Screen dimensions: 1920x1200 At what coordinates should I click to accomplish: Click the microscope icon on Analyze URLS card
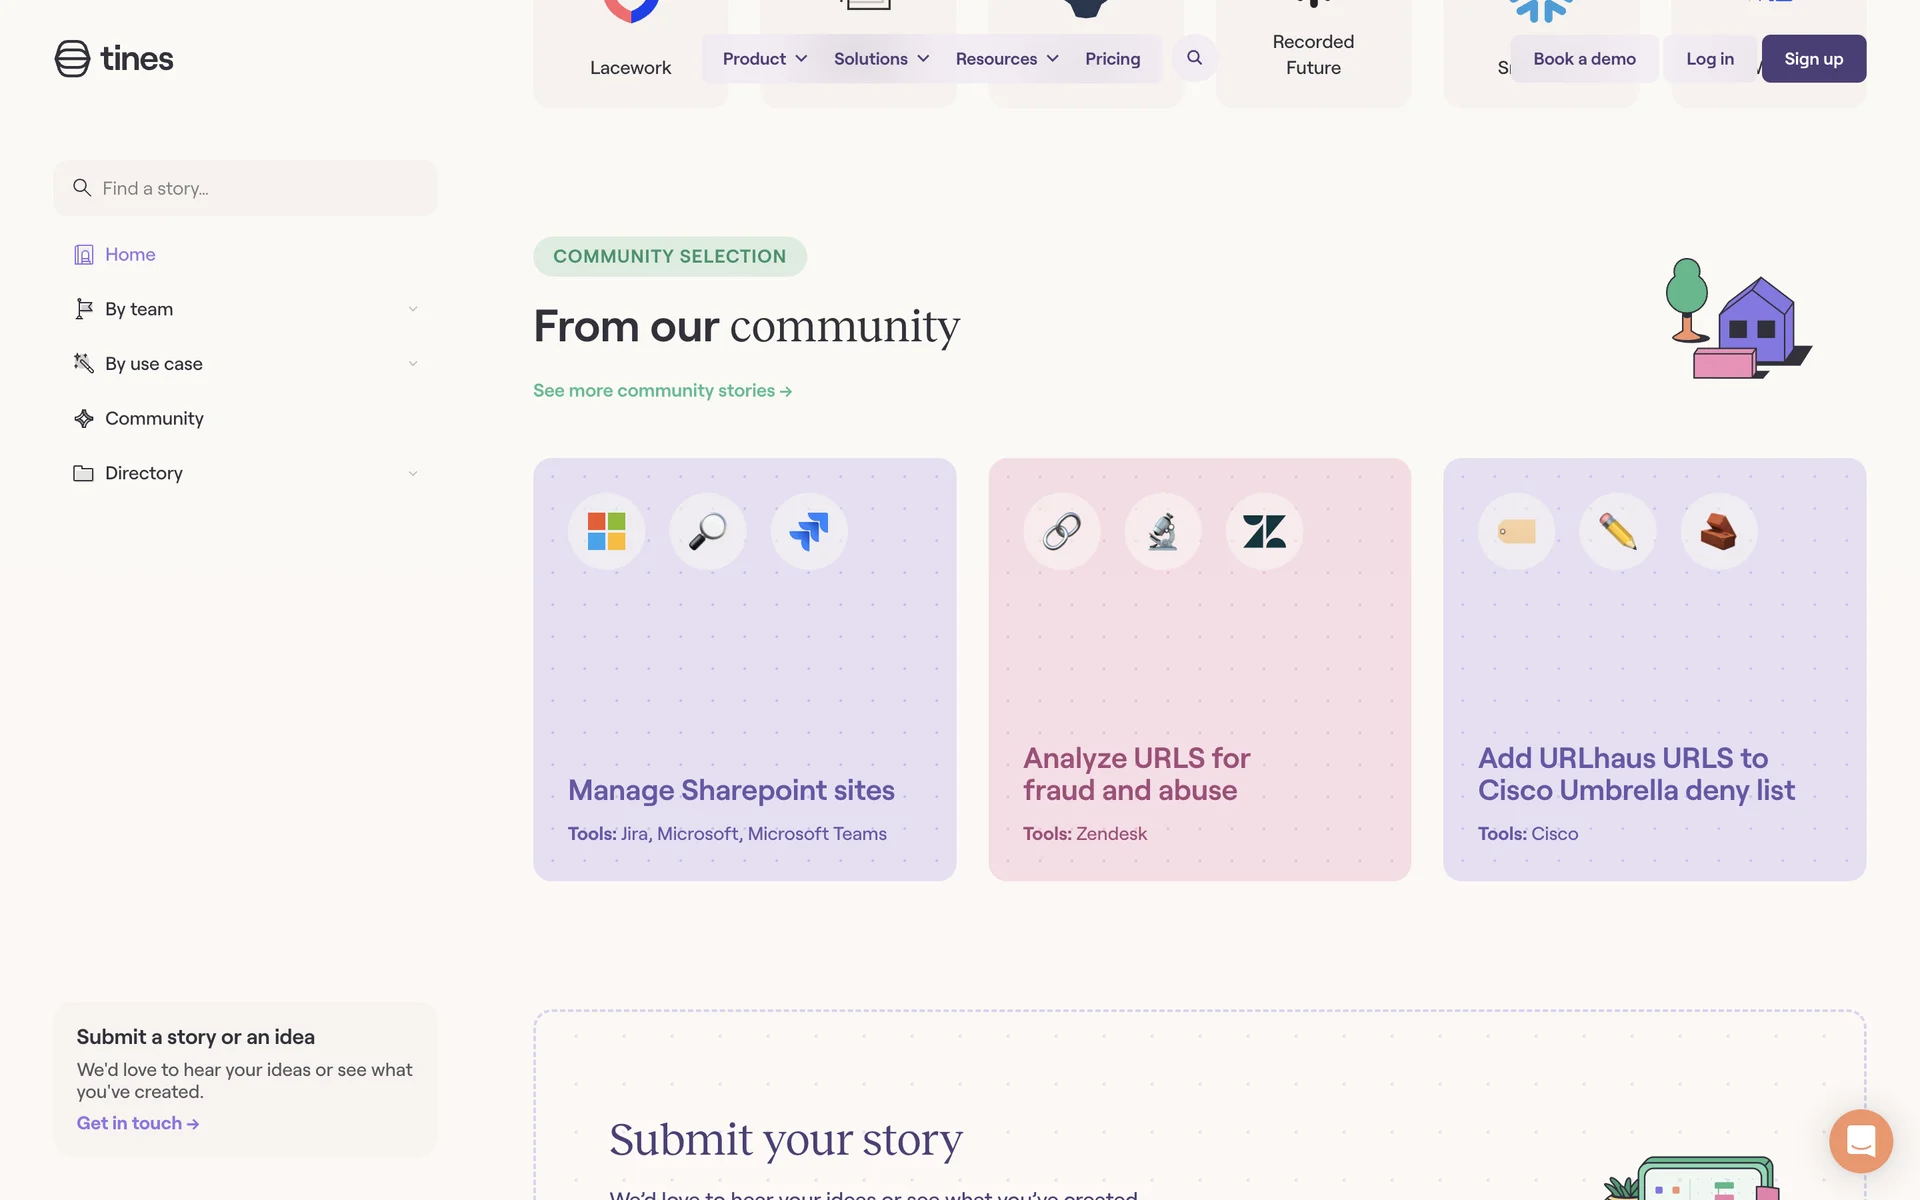click(x=1163, y=532)
